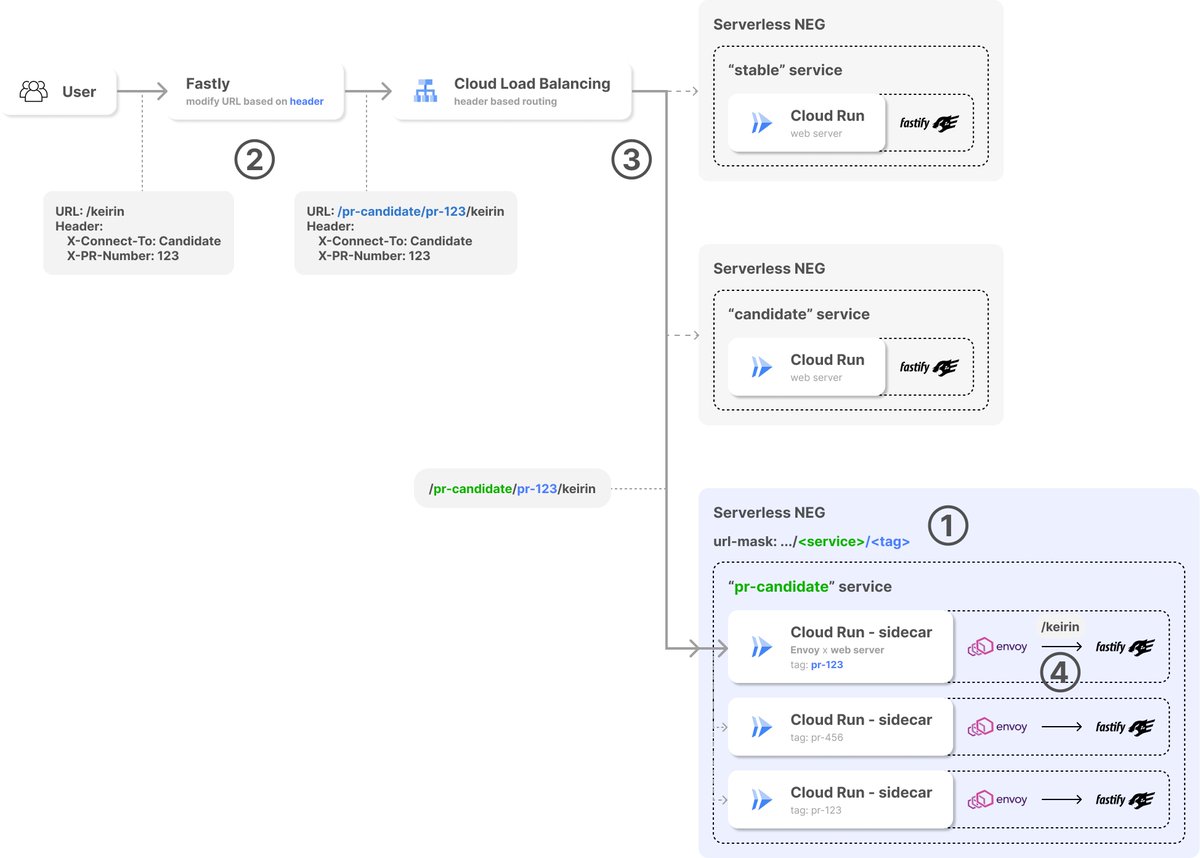
Task: Click fastify logo in the last sidecar row
Action: coord(1125,800)
